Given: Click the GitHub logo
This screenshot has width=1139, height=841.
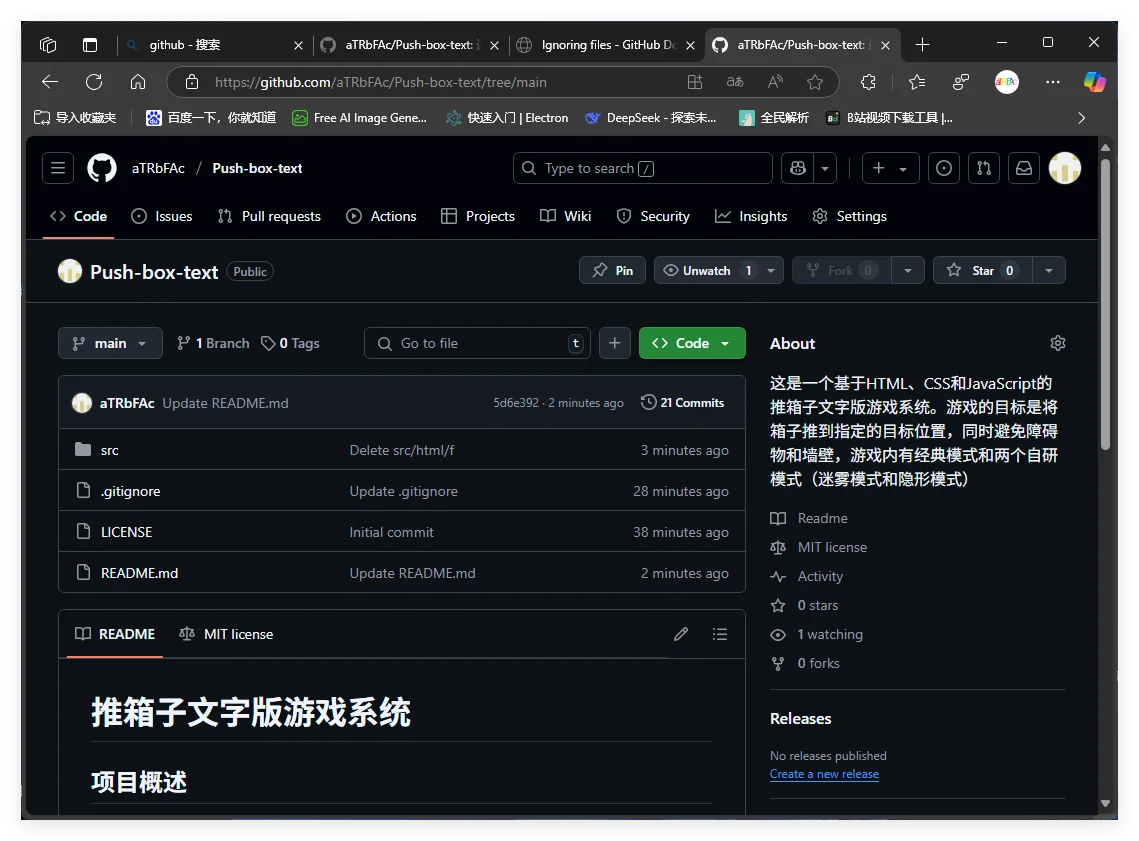Looking at the screenshot, I should point(101,168).
